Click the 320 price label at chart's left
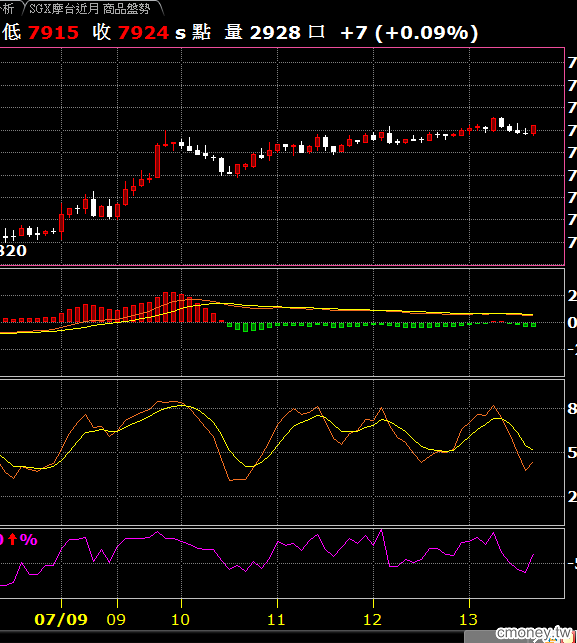 (x=13, y=251)
